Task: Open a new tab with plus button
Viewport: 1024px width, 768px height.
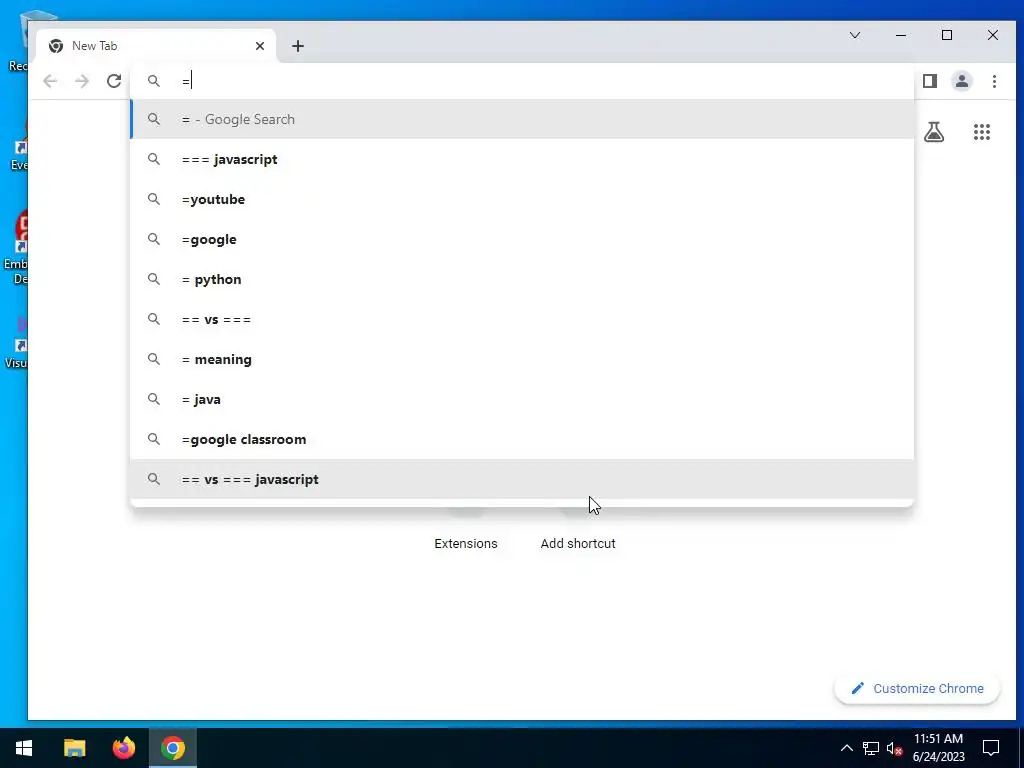Action: pyautogui.click(x=298, y=46)
